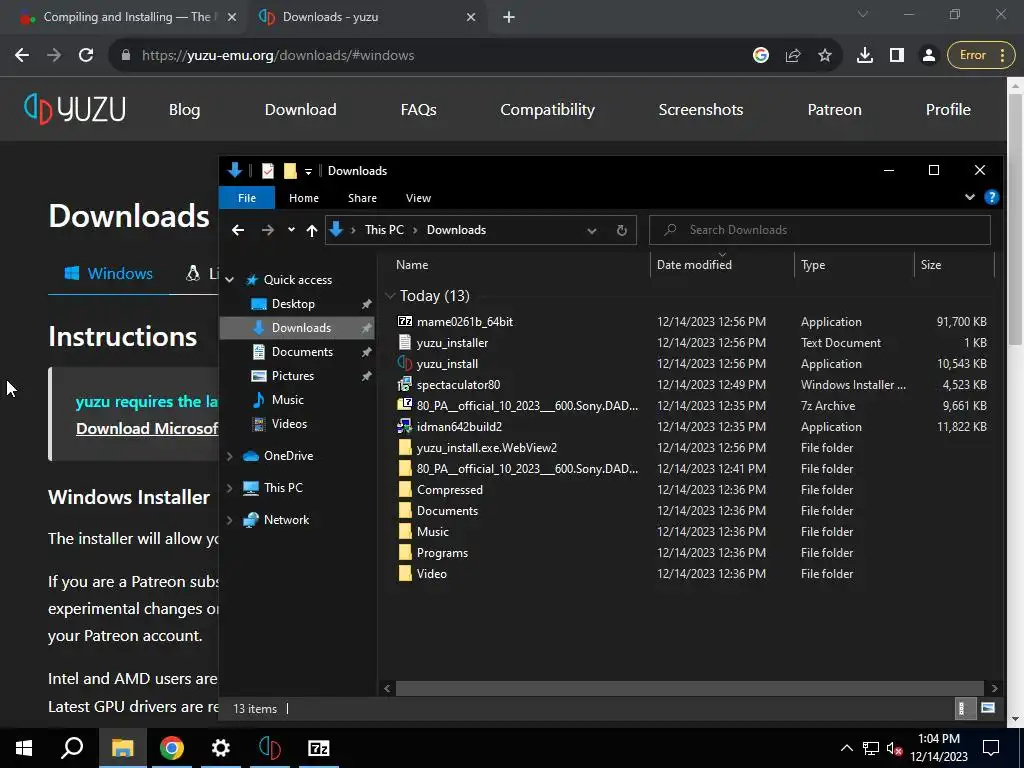Image resolution: width=1024 pixels, height=768 pixels.
Task: Select the spectaculator80 installer file
Action: pyautogui.click(x=458, y=385)
